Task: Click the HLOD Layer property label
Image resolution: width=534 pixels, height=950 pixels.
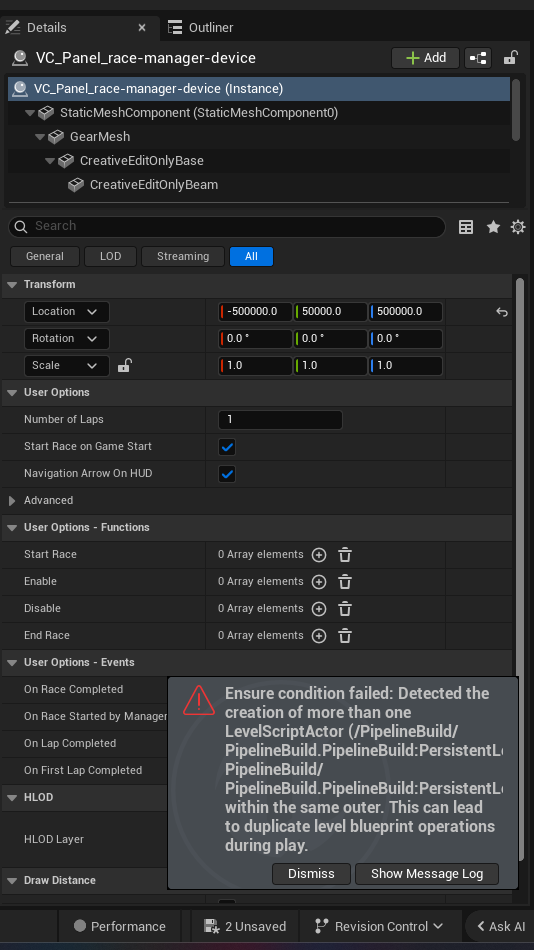Action: point(53,839)
